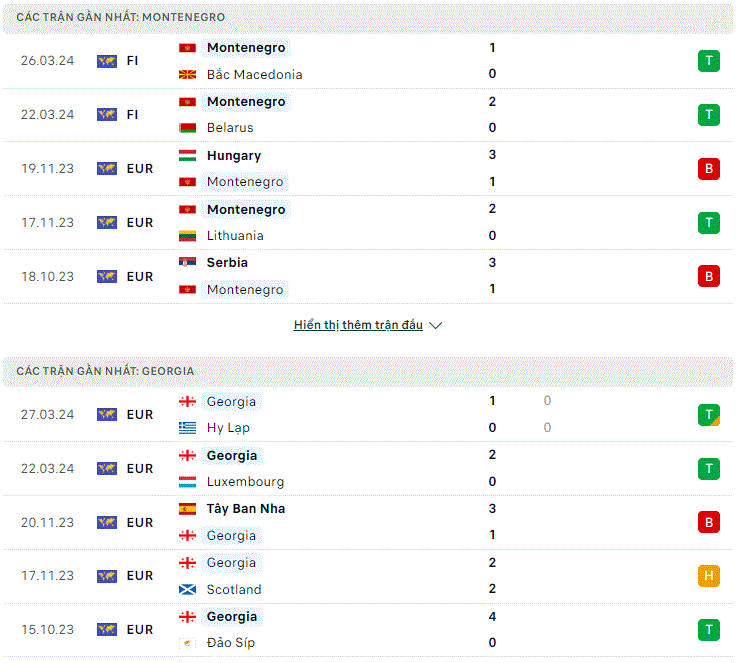The height and width of the screenshot is (663, 746).
Task: Open the Lithuania team link
Action: click(235, 236)
